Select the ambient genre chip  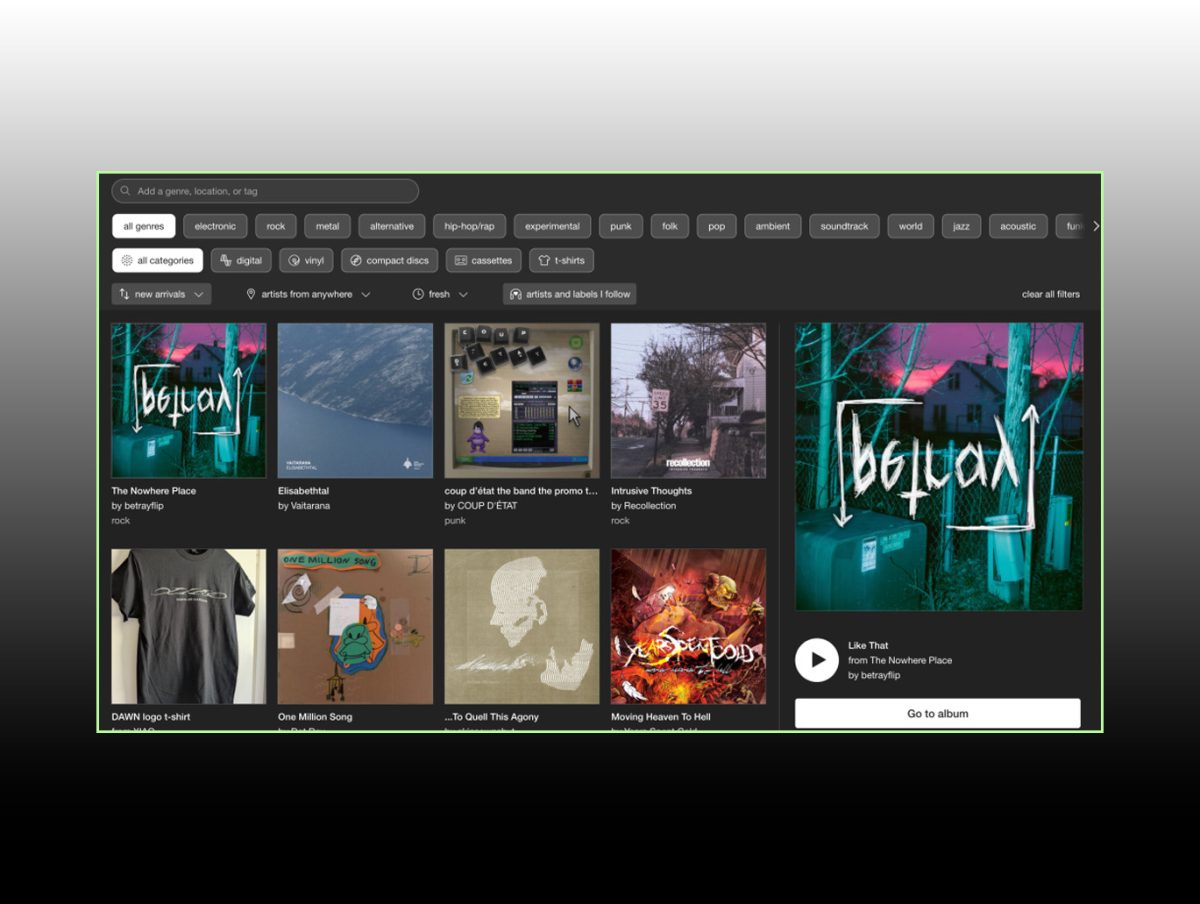tap(773, 226)
